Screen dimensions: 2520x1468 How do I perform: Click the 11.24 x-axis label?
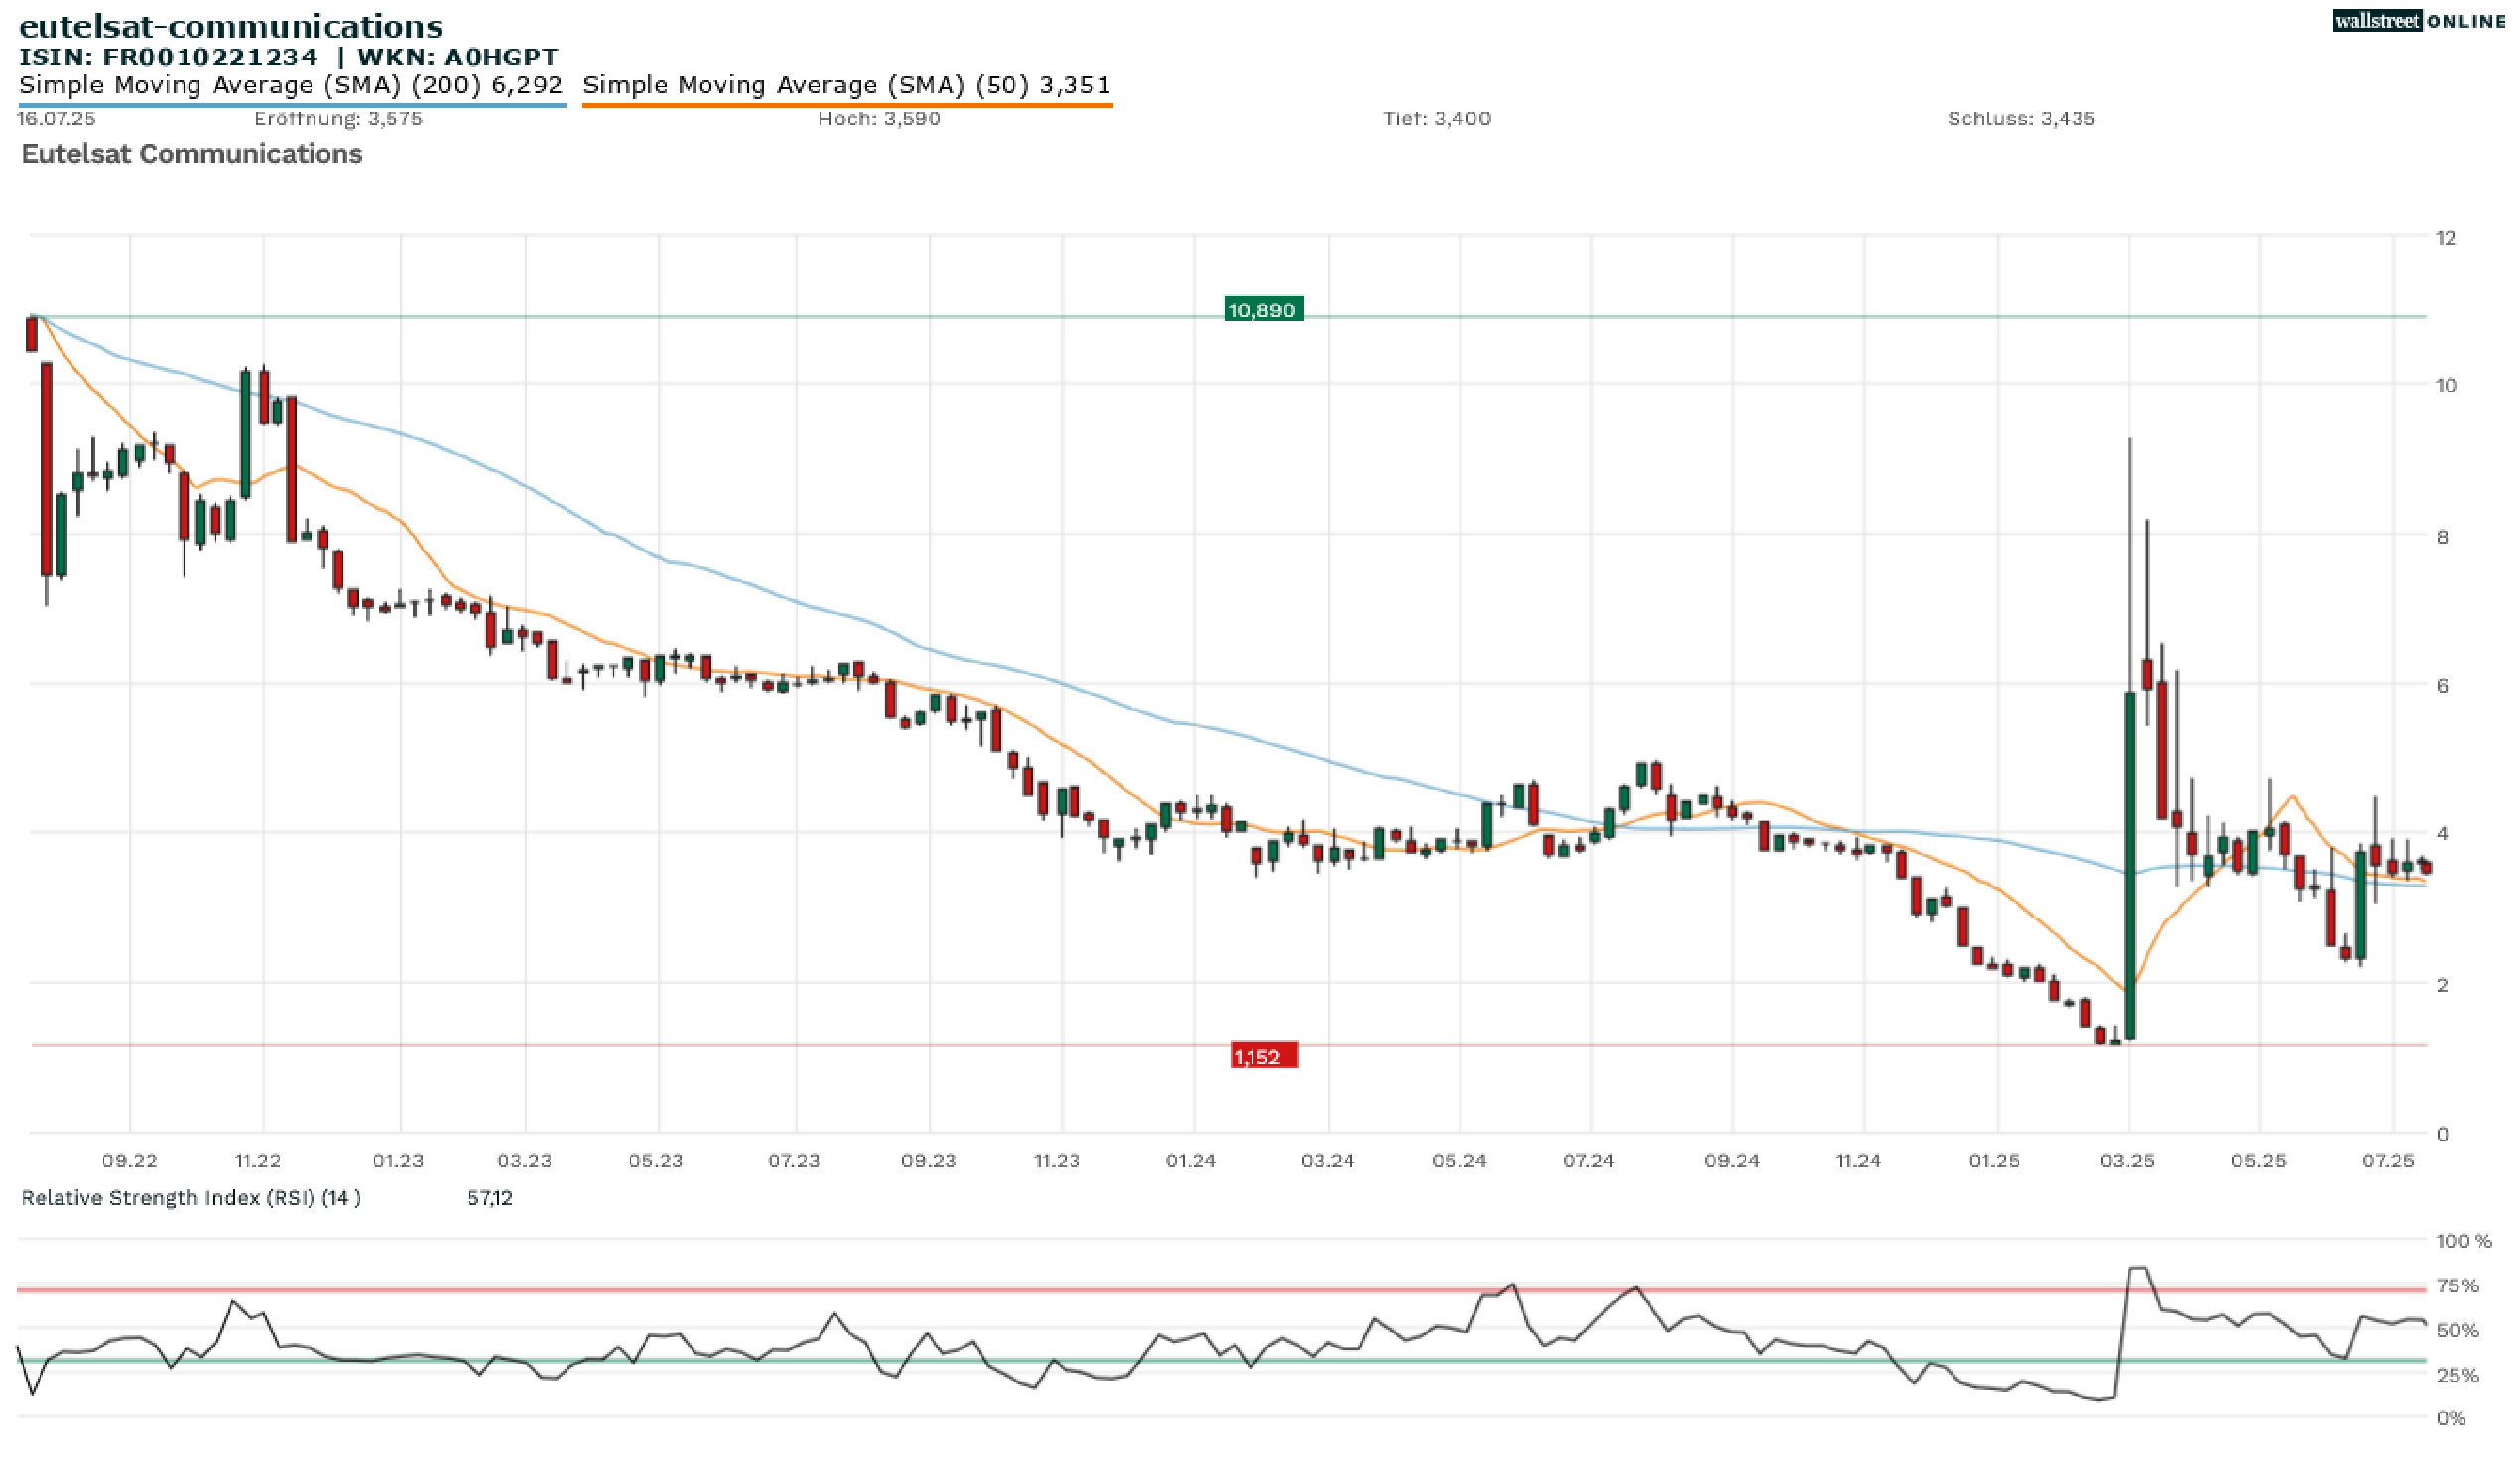pyautogui.click(x=1859, y=1161)
